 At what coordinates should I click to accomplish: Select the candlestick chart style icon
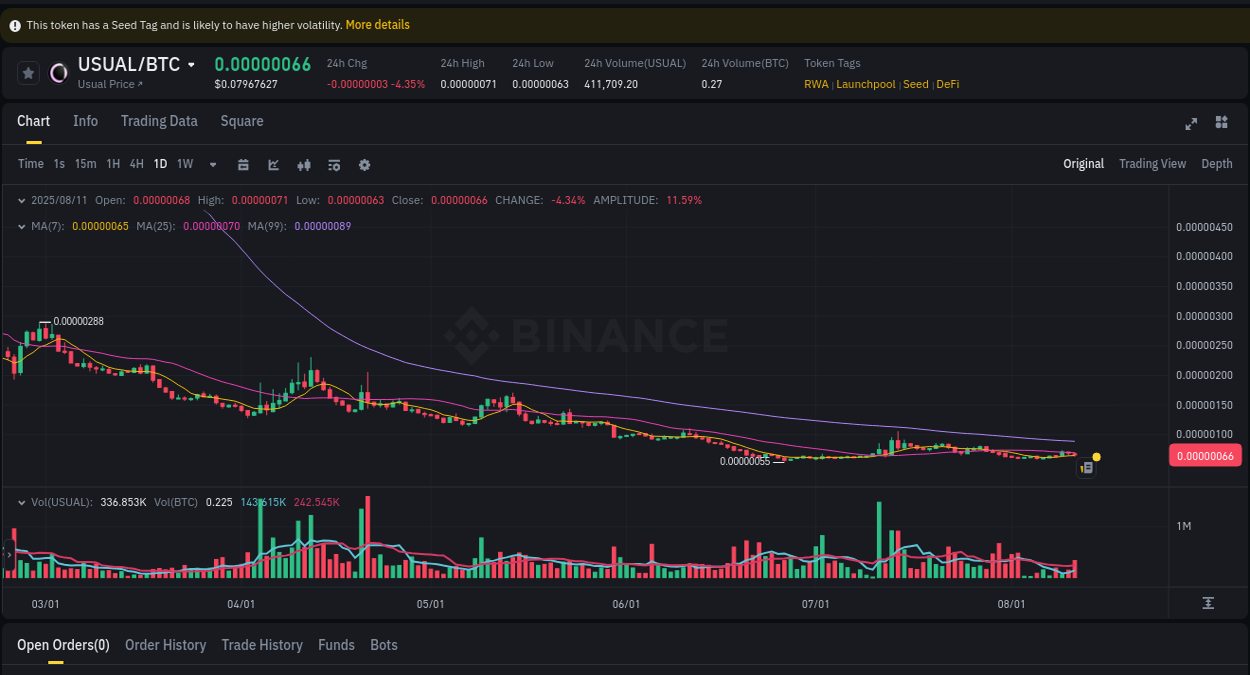click(x=304, y=164)
